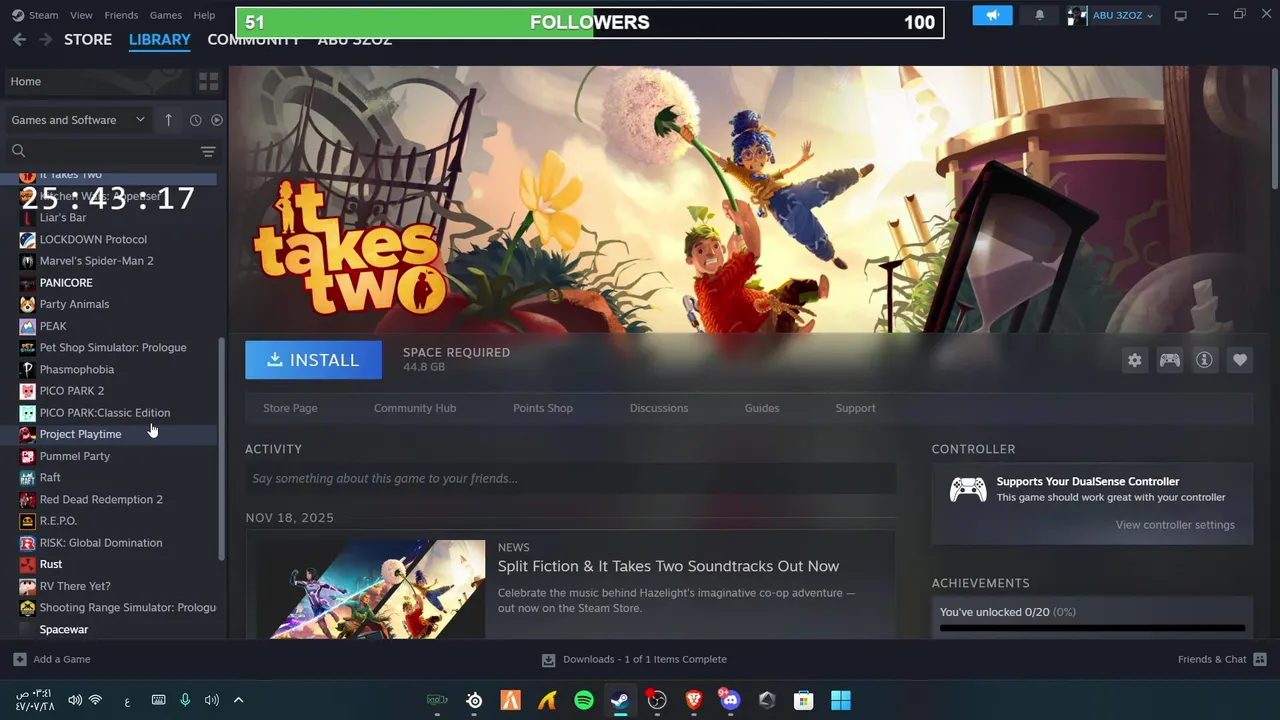Open Brave browser from taskbar
The height and width of the screenshot is (720, 1280).
693,700
